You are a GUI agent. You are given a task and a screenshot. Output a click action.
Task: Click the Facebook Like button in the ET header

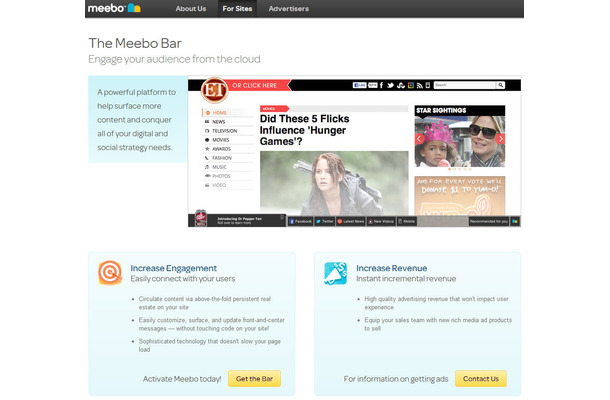(x=359, y=85)
